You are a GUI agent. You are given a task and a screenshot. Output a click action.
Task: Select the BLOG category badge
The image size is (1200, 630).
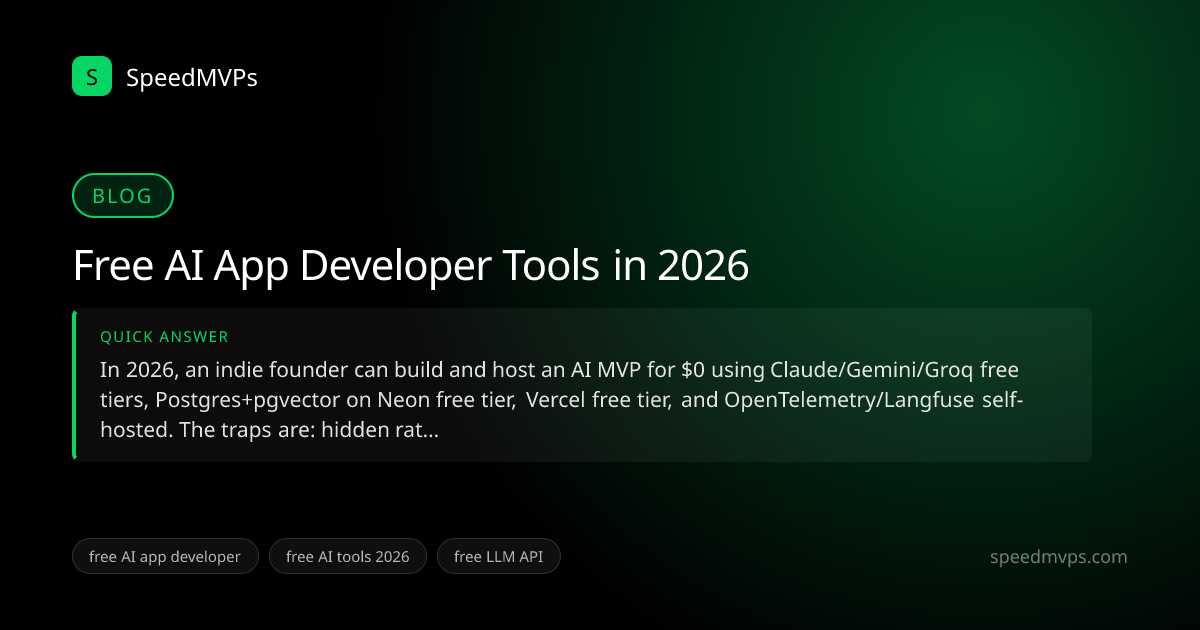tap(123, 196)
